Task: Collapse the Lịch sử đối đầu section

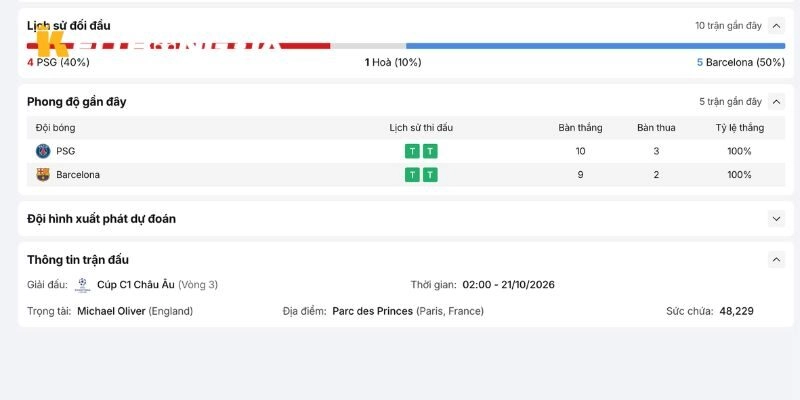Action: coord(776,26)
